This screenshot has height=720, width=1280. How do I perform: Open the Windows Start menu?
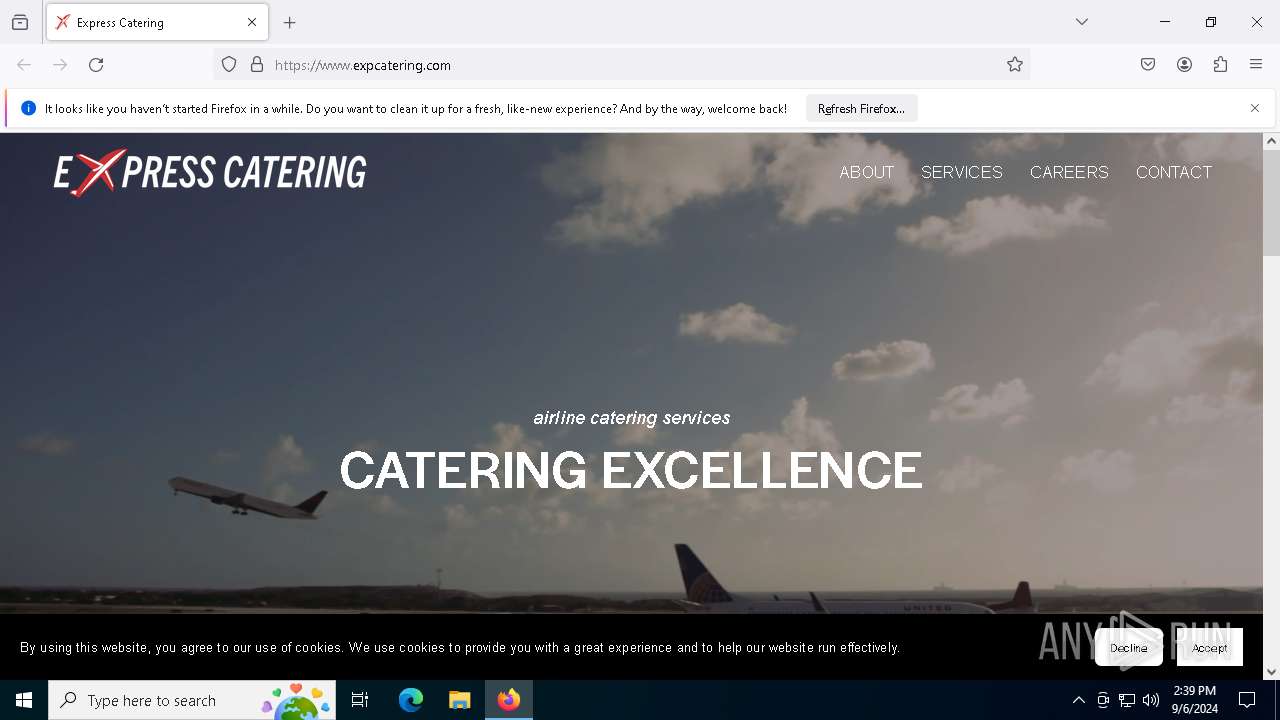pos(24,700)
